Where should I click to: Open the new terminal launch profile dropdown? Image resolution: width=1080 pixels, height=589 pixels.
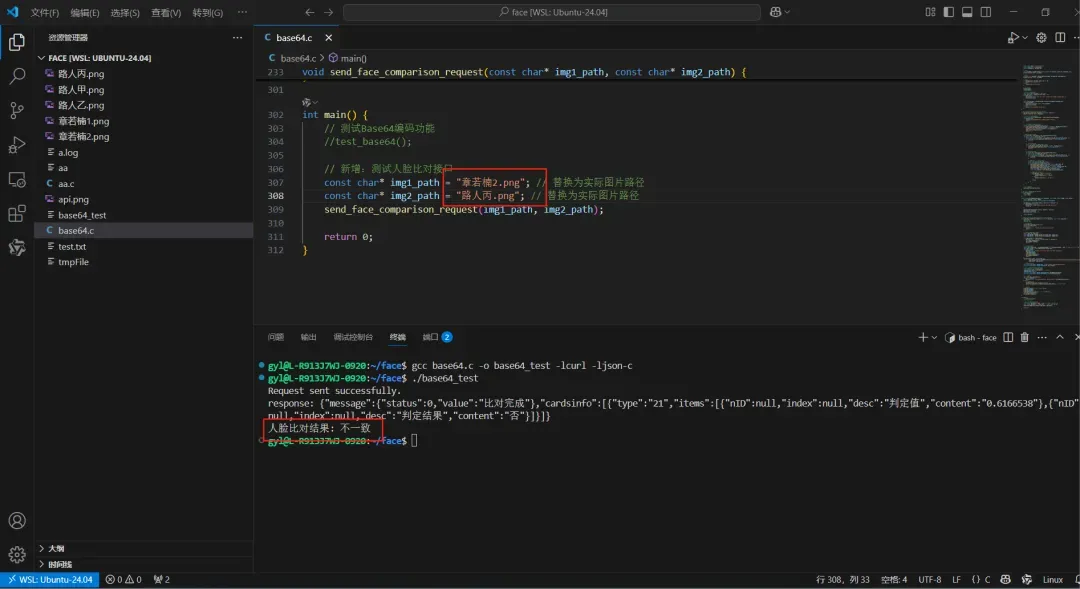click(x=934, y=338)
